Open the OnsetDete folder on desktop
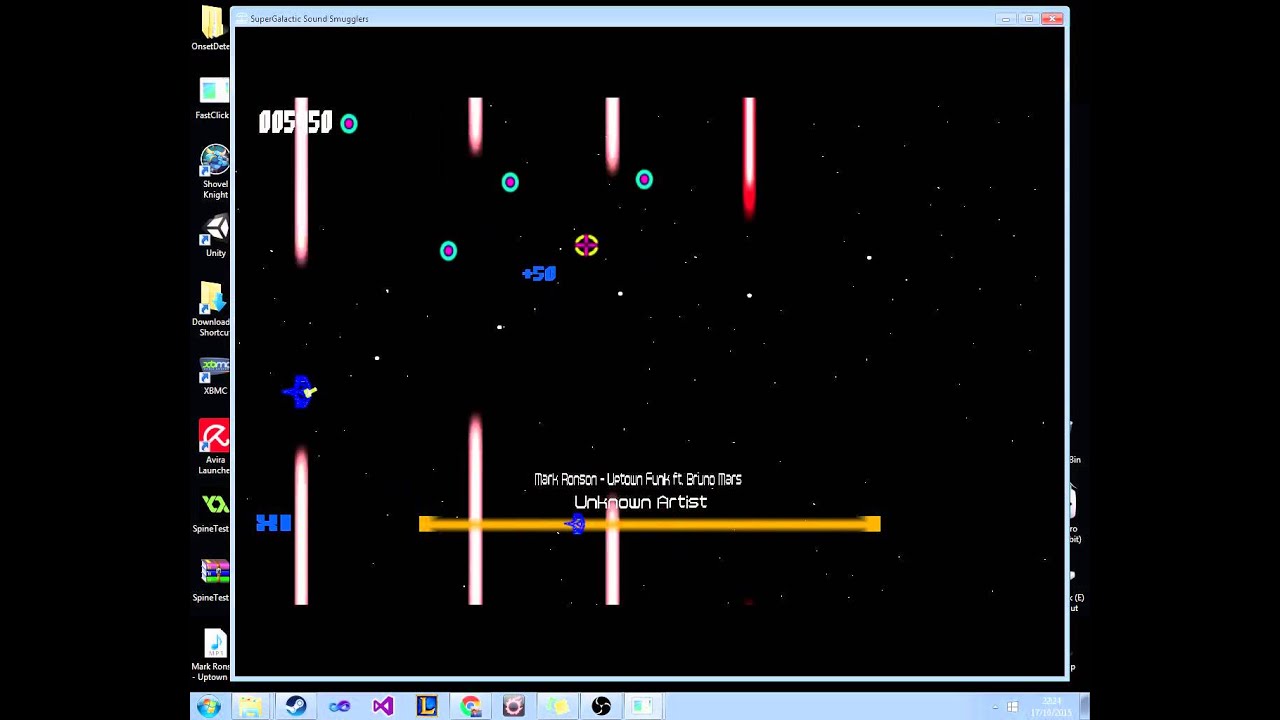1280x720 pixels. pyautogui.click(x=212, y=29)
